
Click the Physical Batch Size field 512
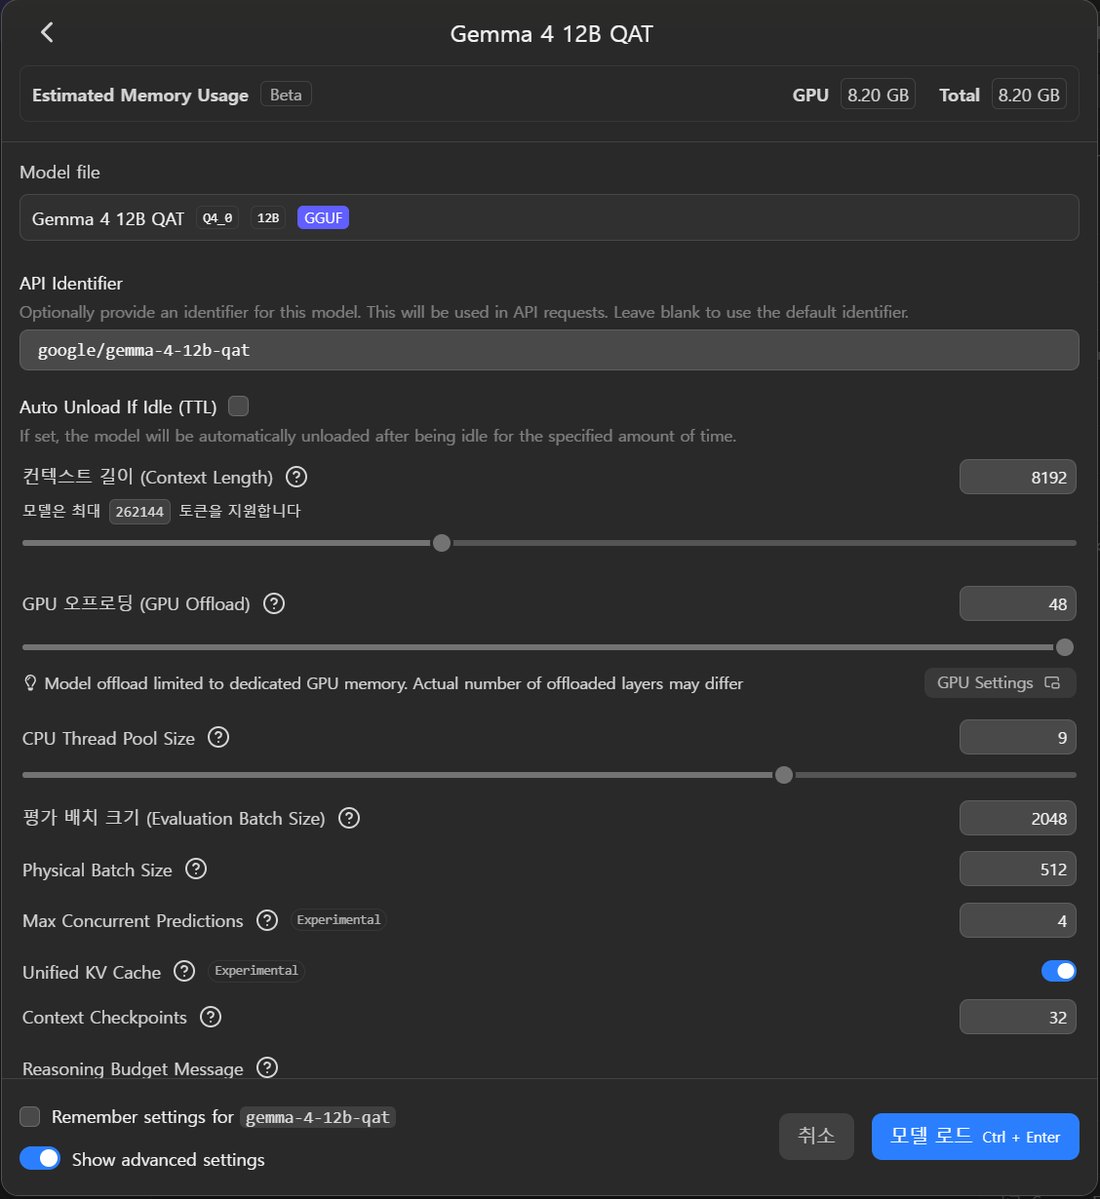click(x=1017, y=869)
